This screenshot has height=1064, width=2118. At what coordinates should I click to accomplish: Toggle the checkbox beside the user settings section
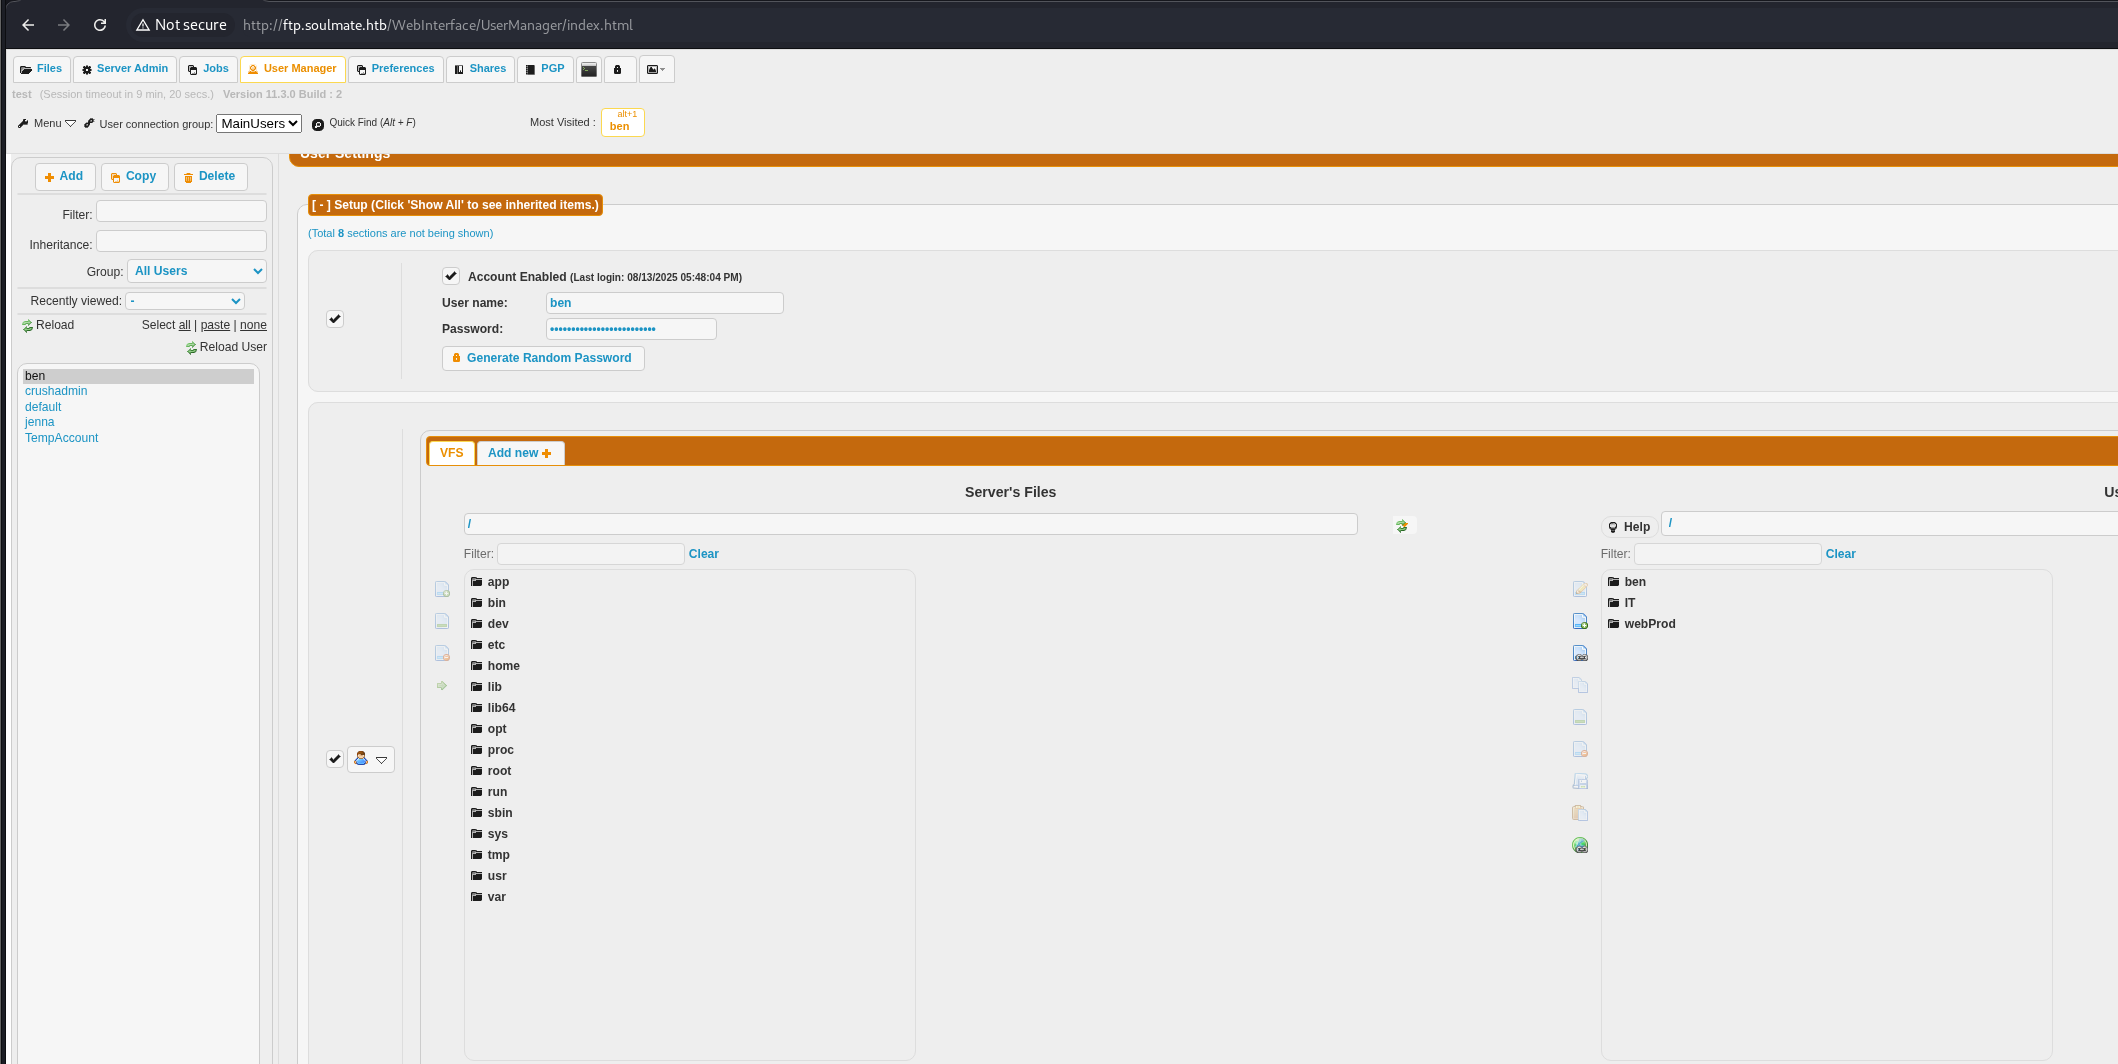(x=334, y=318)
